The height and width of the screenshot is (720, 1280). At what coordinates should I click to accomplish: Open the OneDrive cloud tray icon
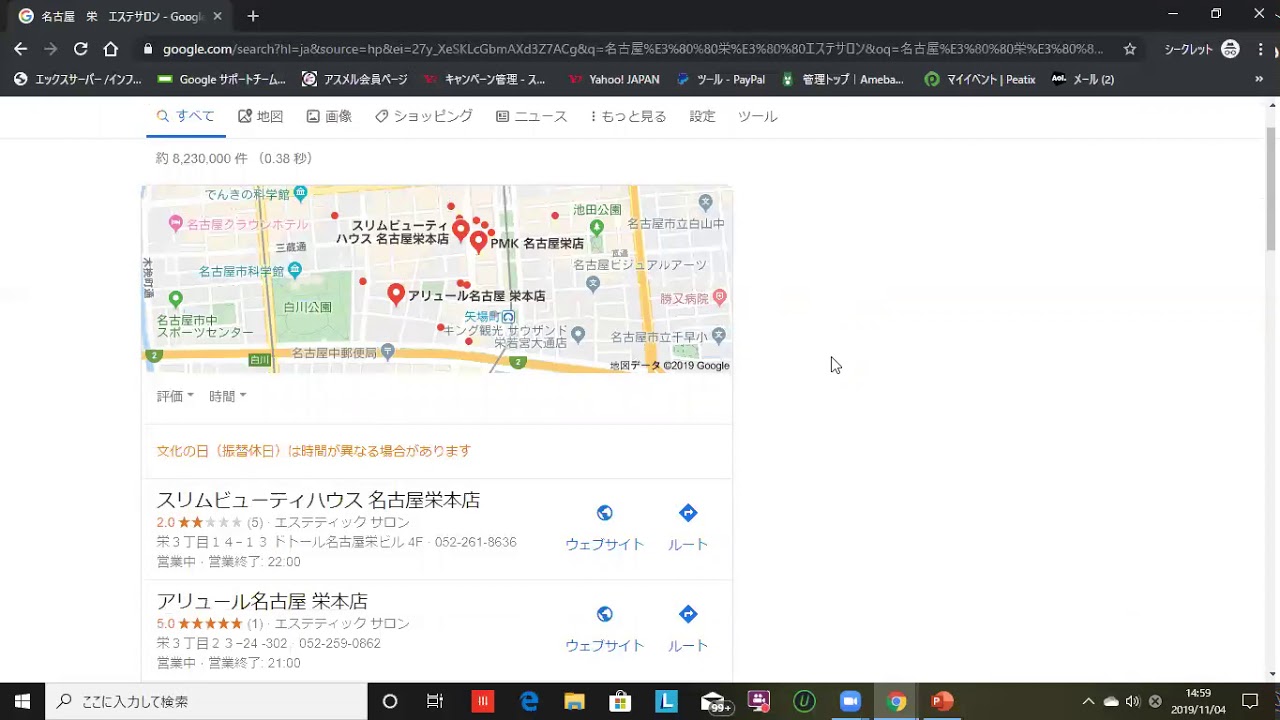(1111, 701)
